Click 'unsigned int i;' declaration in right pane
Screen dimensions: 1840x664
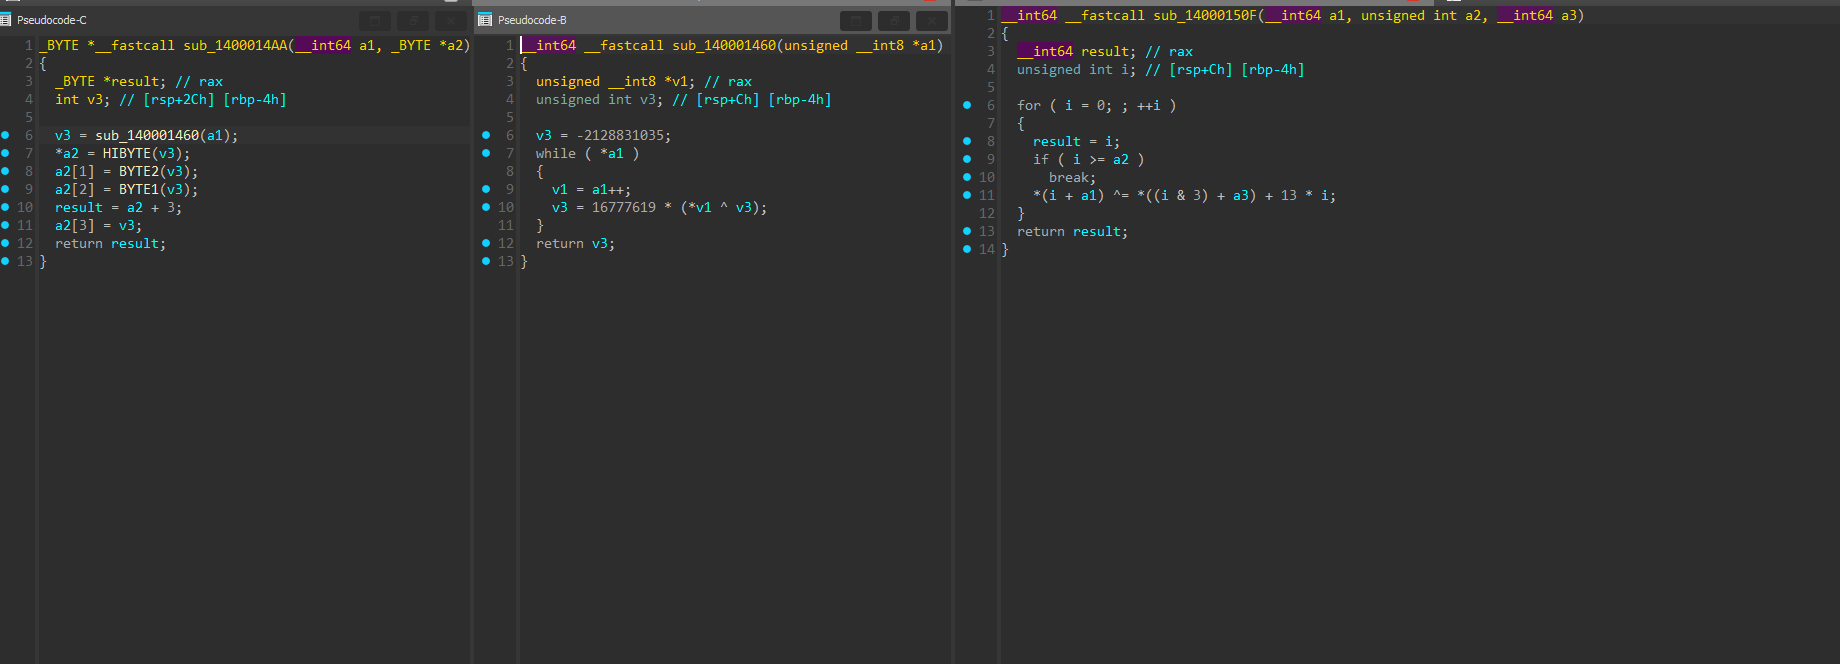[1077, 69]
